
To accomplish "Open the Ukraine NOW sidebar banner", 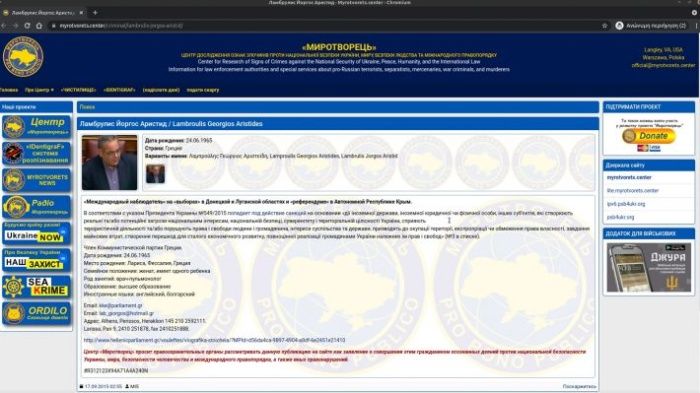I will [36, 233].
